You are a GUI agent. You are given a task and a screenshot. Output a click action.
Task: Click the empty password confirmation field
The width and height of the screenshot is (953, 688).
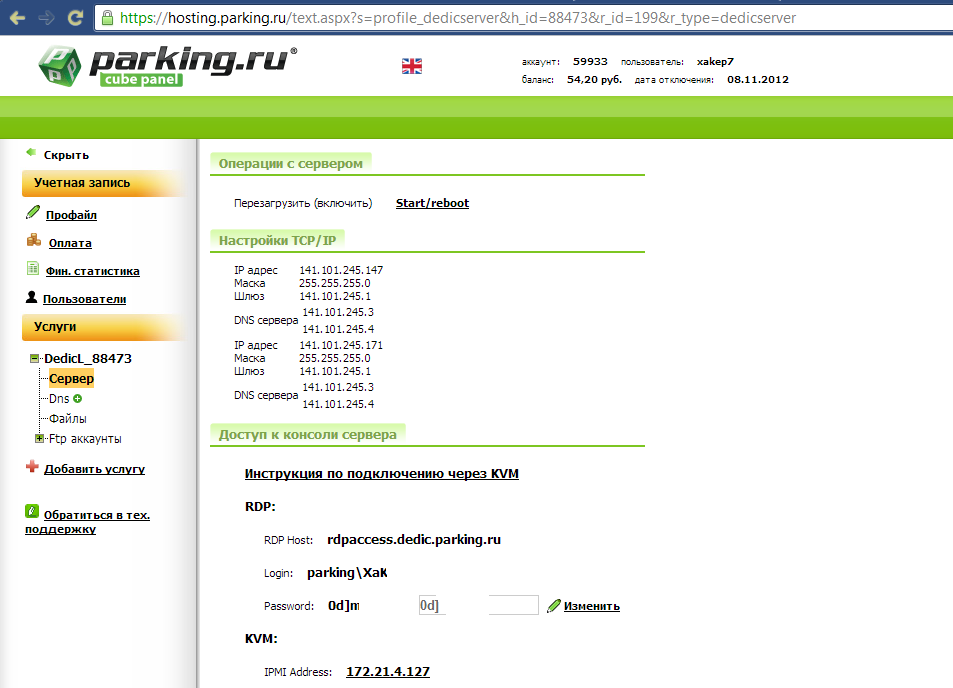tap(514, 605)
